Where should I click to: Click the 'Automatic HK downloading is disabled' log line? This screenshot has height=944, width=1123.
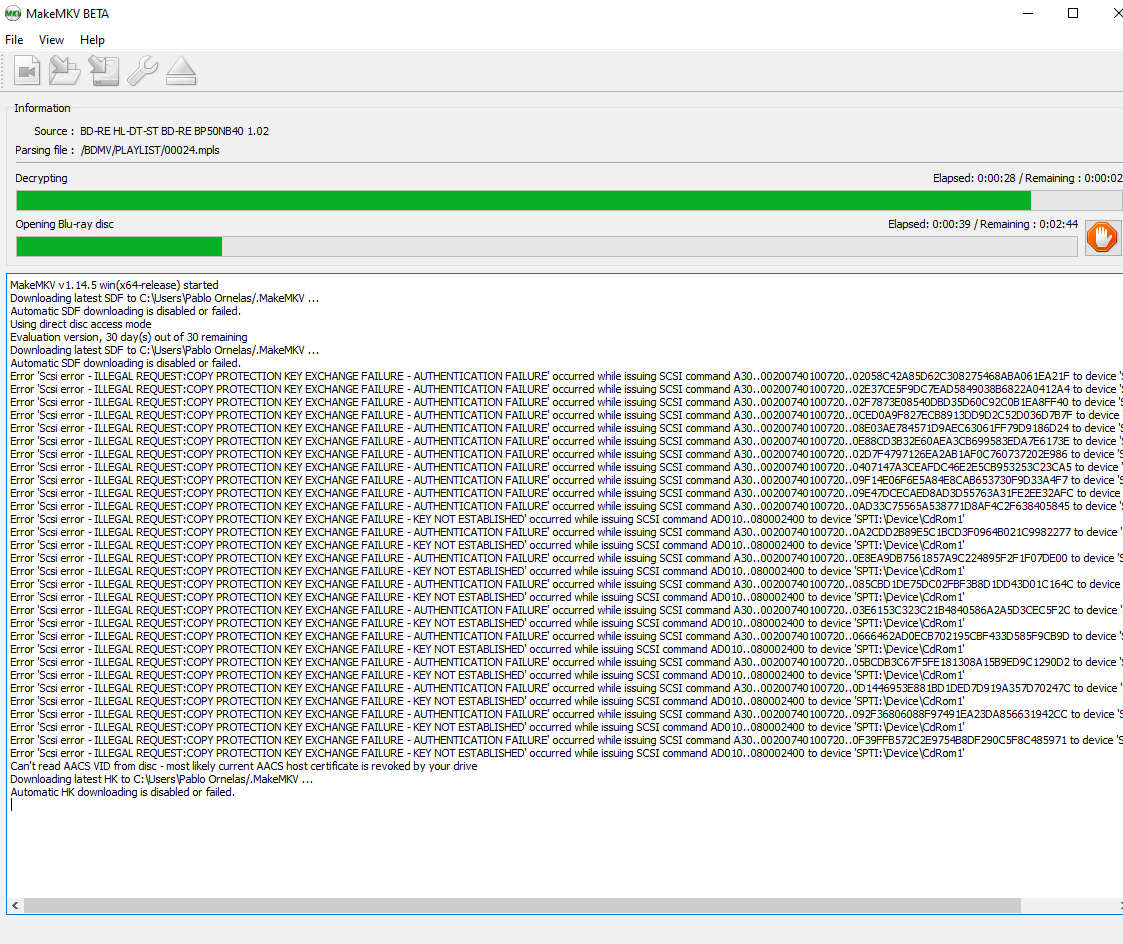122,792
